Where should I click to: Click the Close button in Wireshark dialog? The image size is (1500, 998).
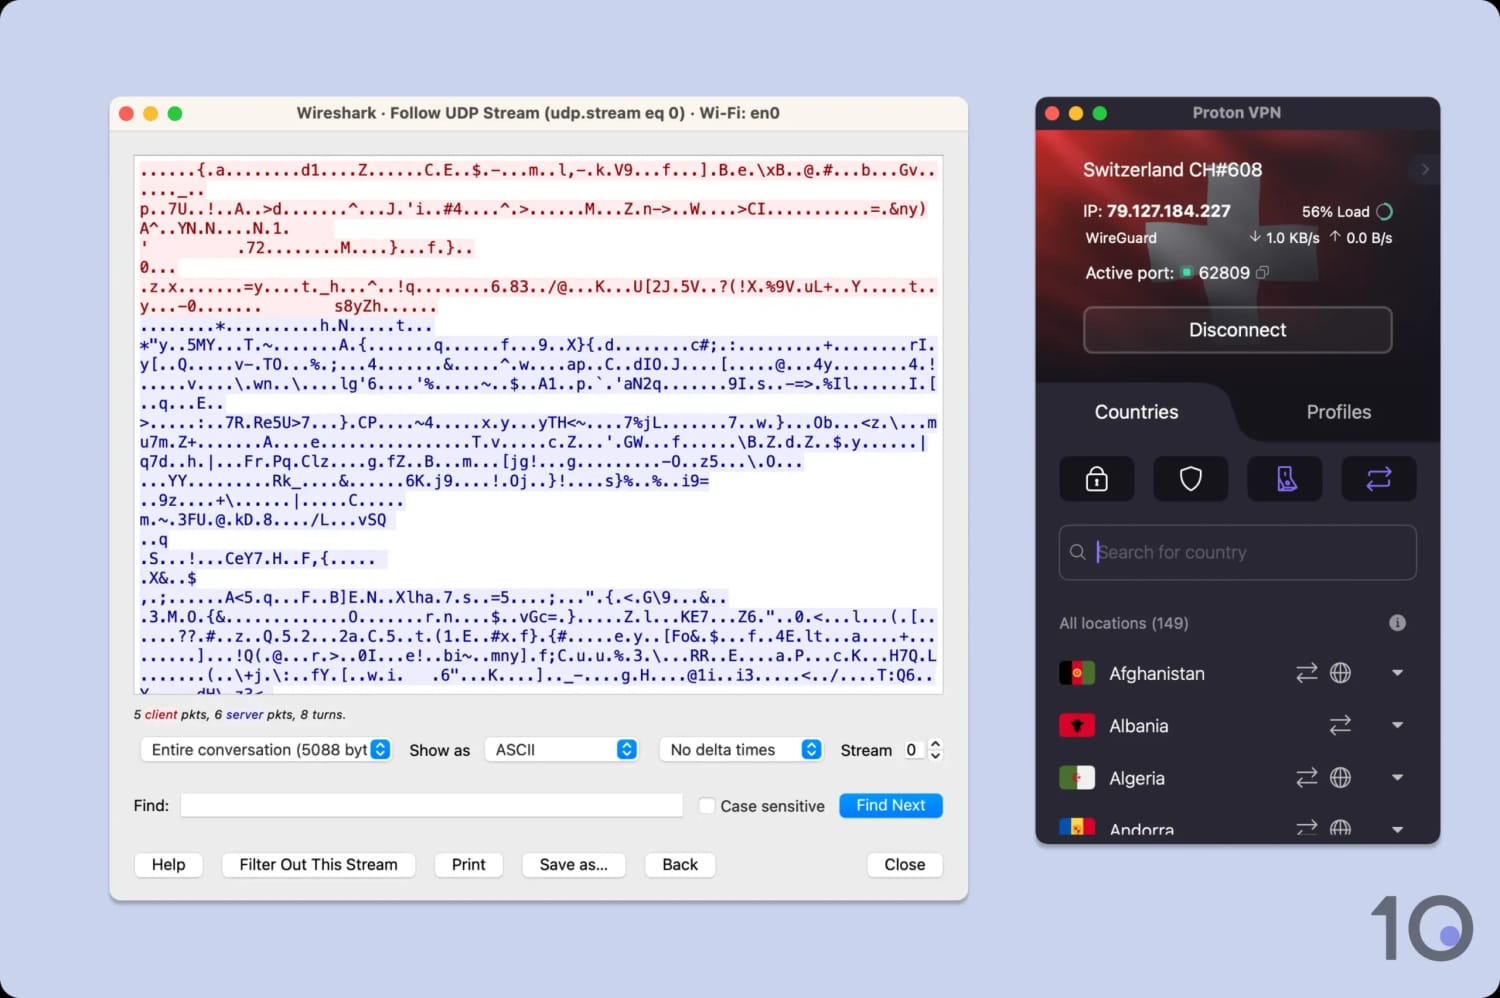point(905,865)
